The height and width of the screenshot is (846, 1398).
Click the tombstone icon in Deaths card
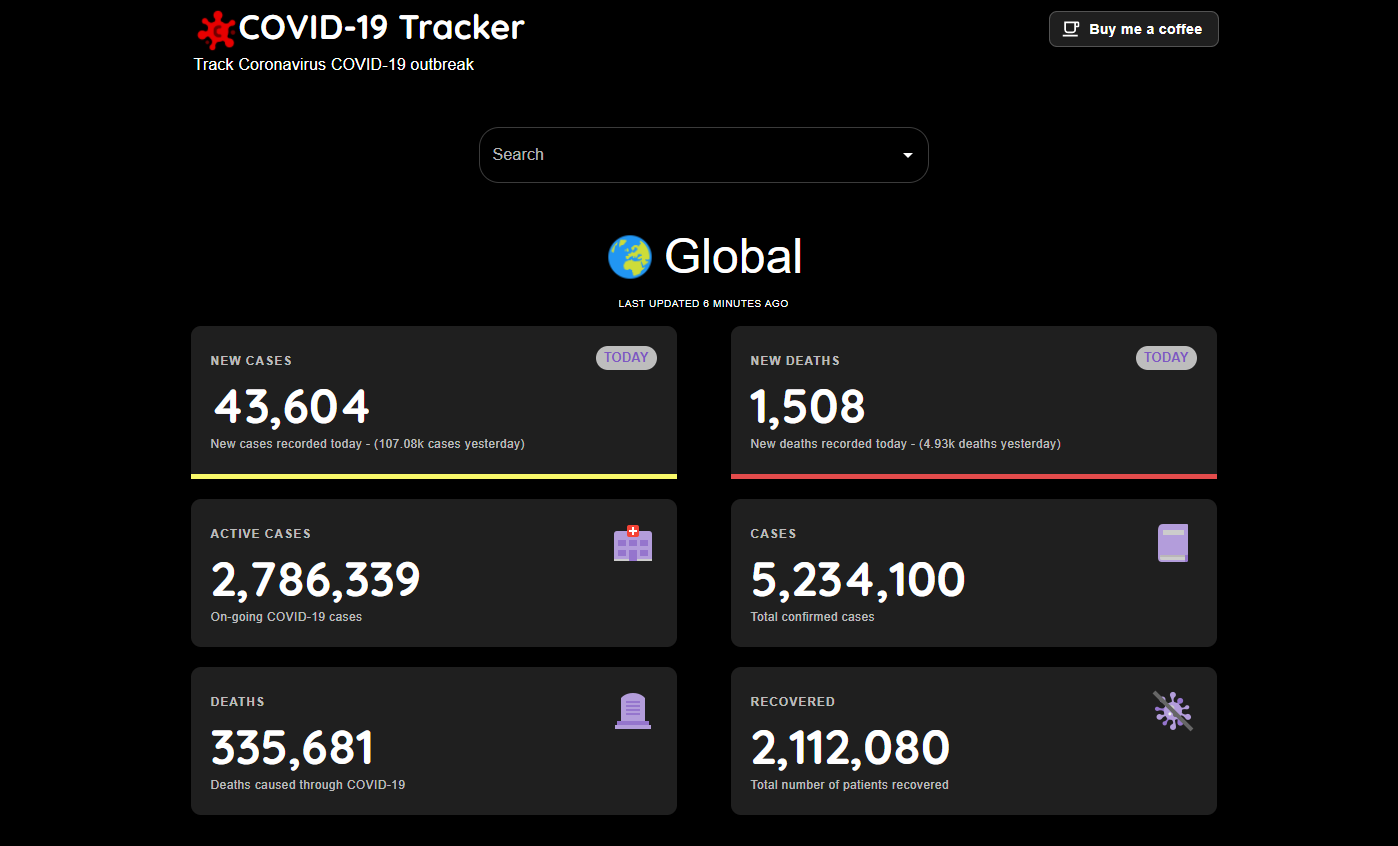633,711
